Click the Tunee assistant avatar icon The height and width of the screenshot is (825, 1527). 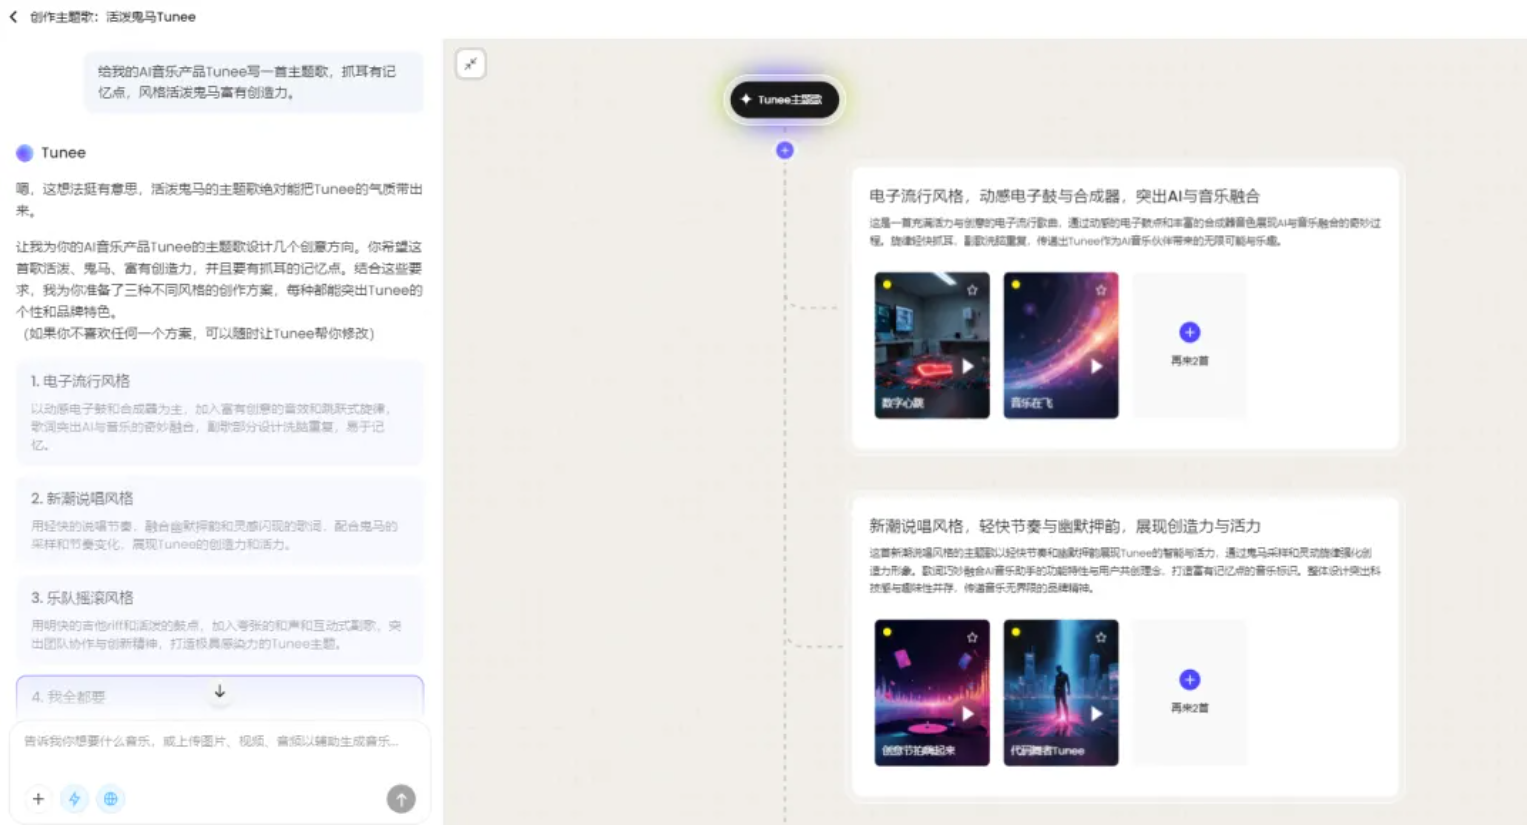point(25,152)
